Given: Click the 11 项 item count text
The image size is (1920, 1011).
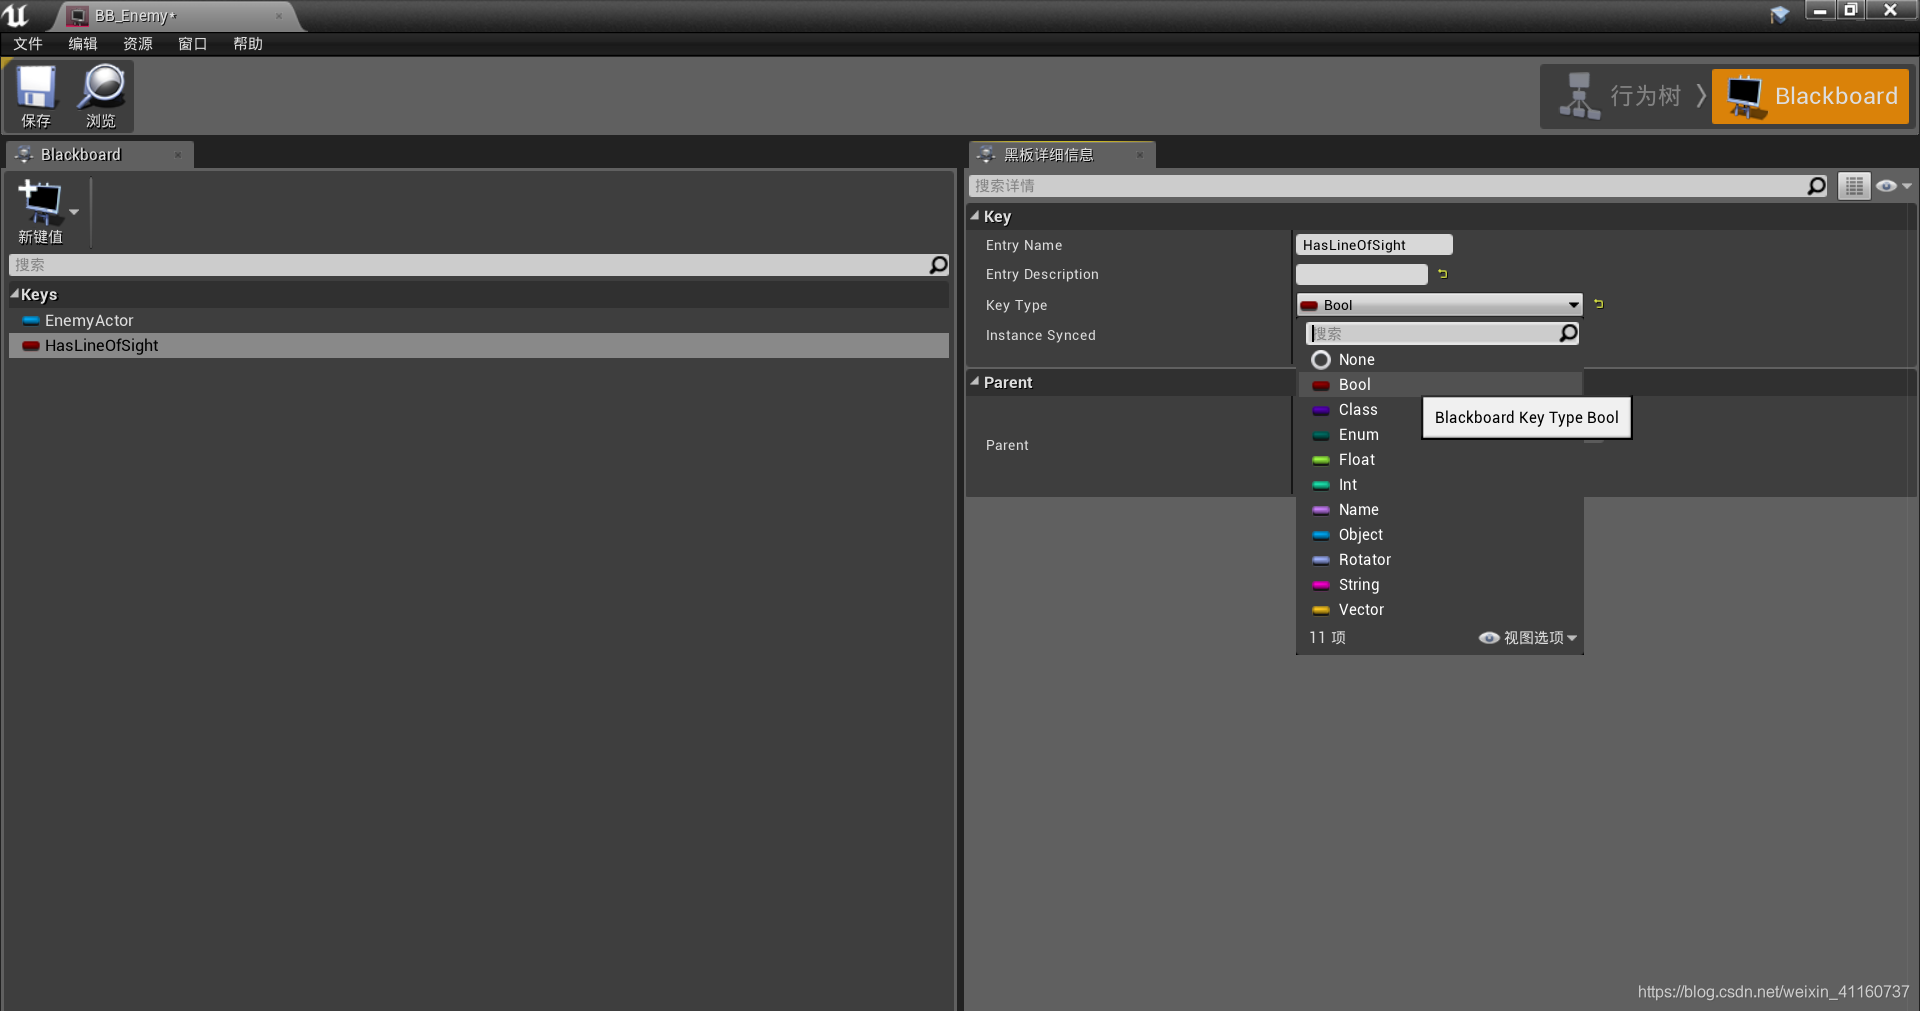Looking at the screenshot, I should coord(1327,637).
